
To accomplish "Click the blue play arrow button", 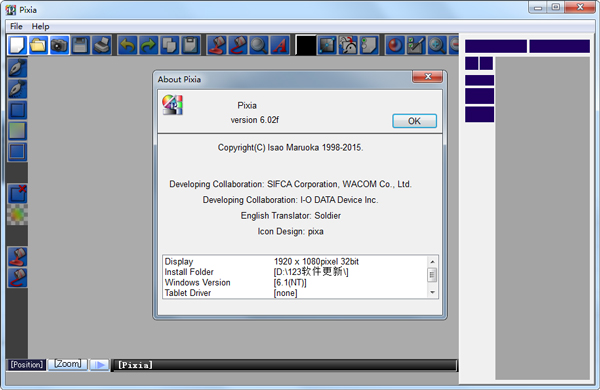I will (99, 365).
